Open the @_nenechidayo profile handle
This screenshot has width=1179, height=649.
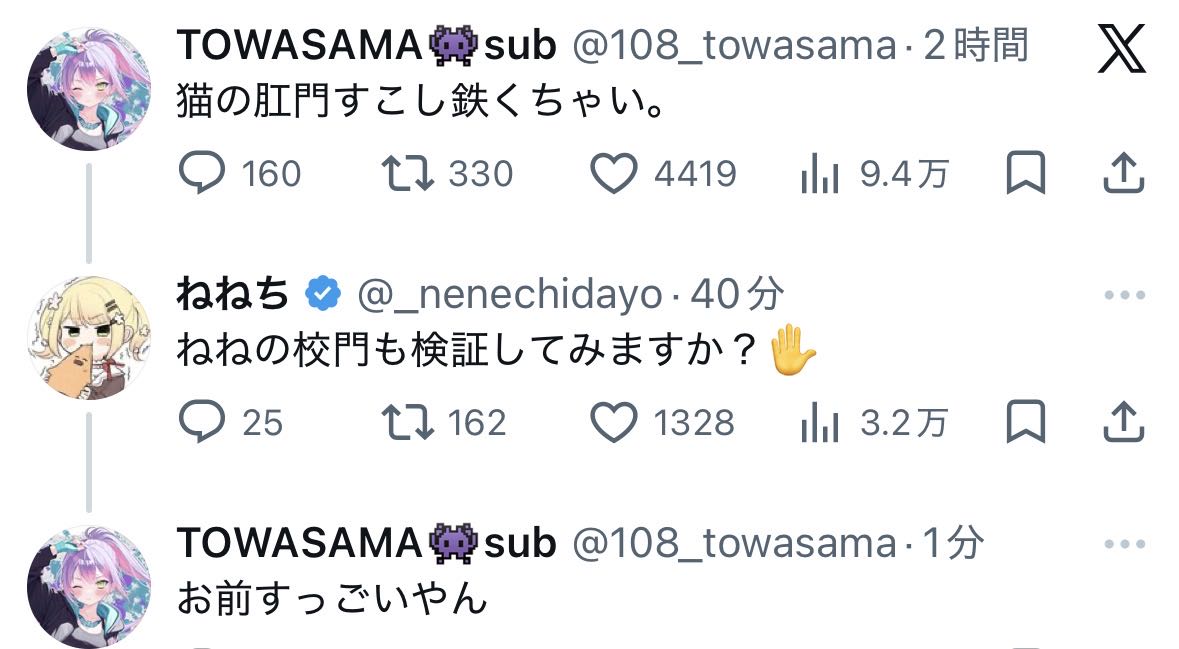(509, 295)
